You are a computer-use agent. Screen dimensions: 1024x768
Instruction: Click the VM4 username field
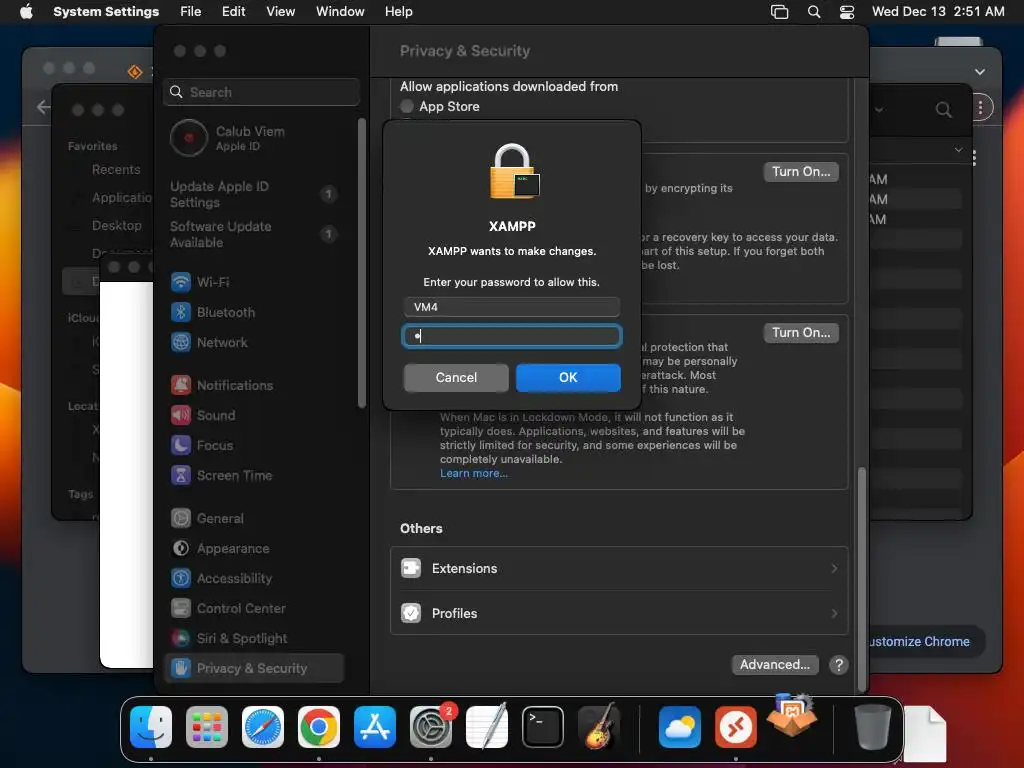(511, 307)
